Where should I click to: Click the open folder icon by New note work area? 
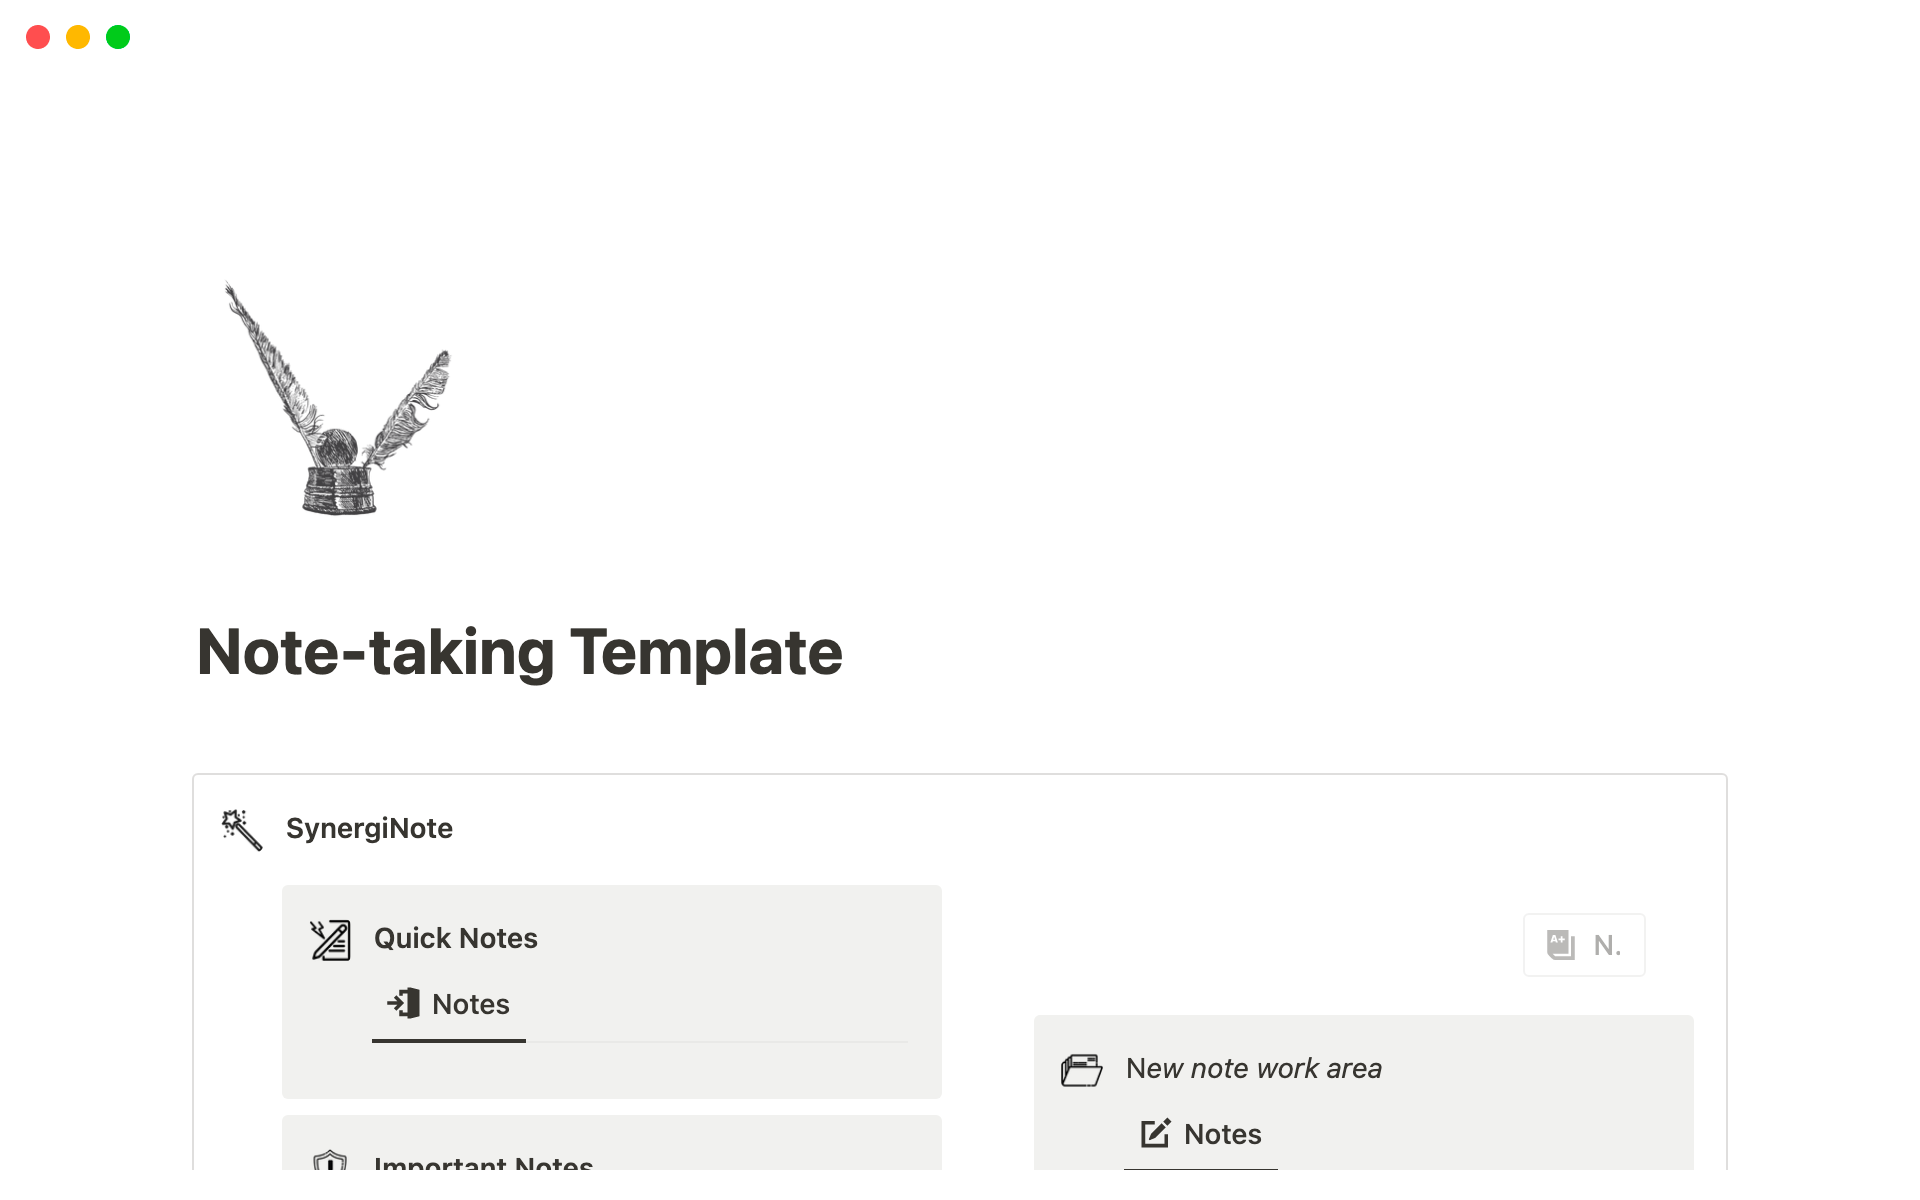pyautogui.click(x=1081, y=1070)
